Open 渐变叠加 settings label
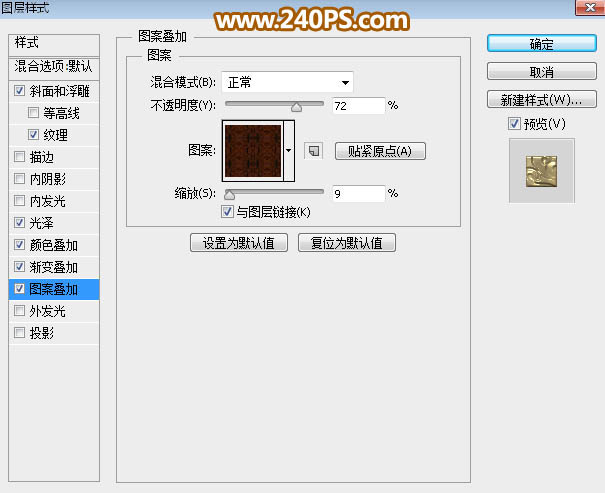The image size is (605, 493). [54, 267]
